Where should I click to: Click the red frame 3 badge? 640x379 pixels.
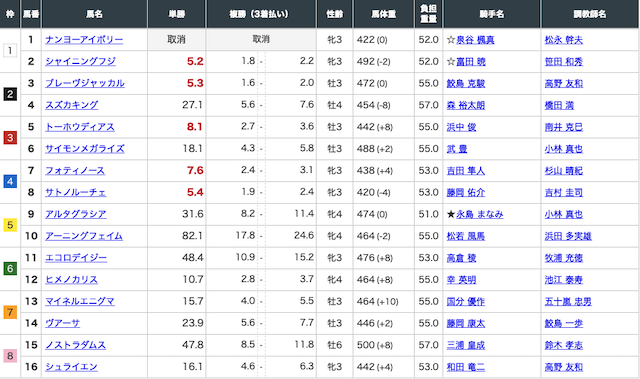click(10, 137)
